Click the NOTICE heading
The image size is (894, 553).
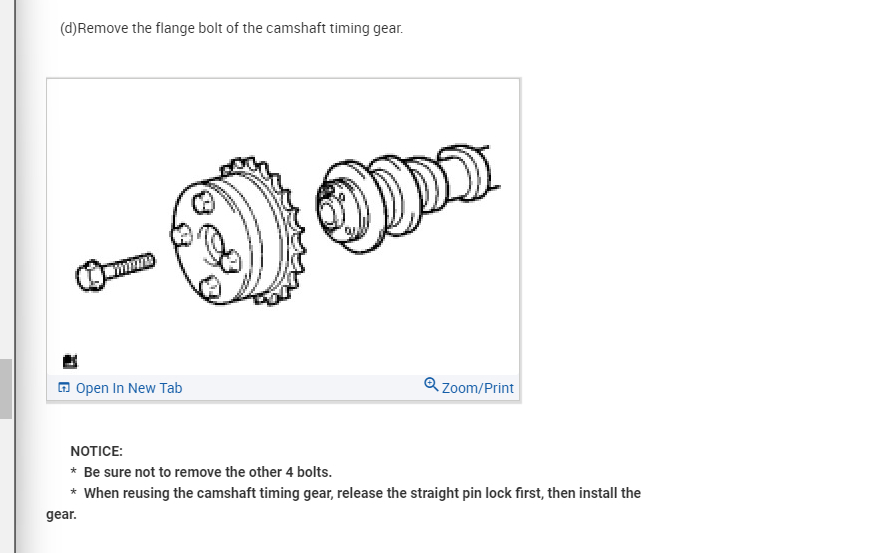96,451
